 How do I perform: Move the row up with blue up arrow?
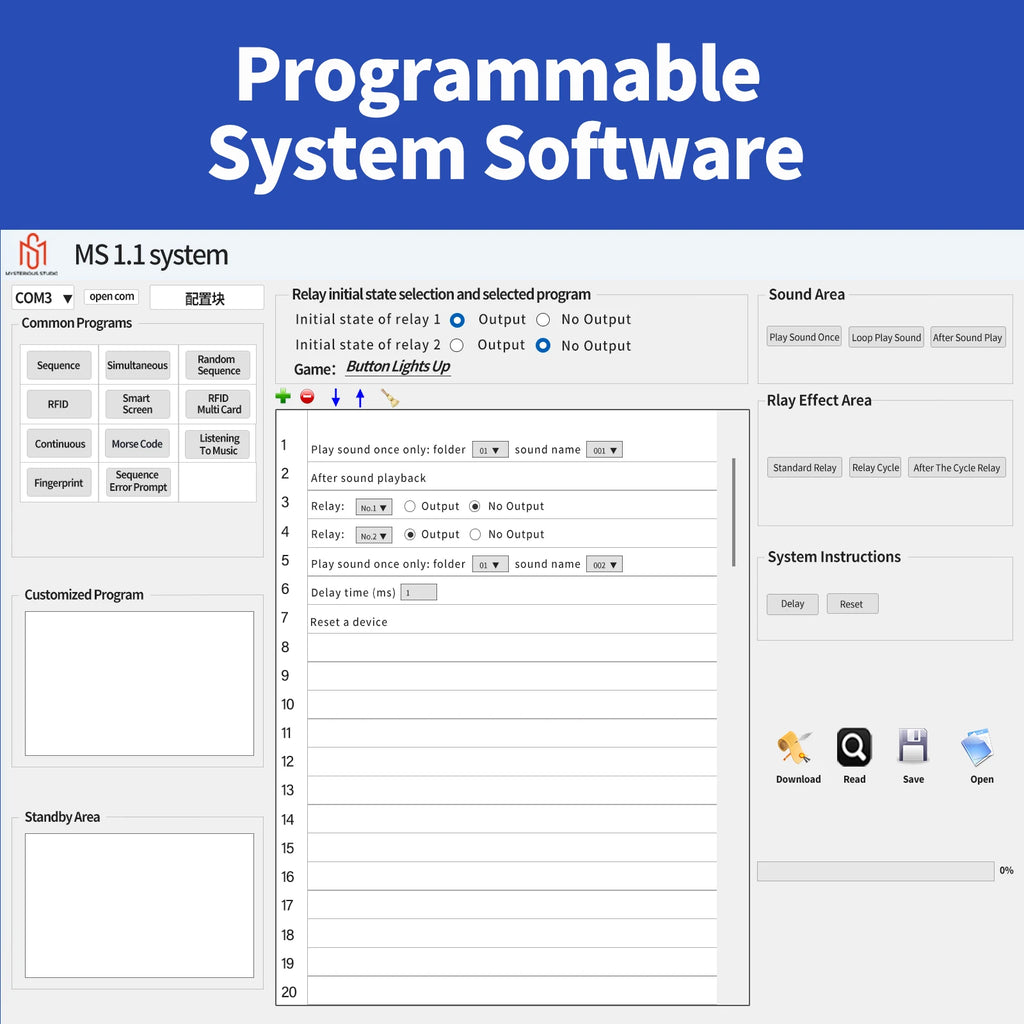[360, 397]
